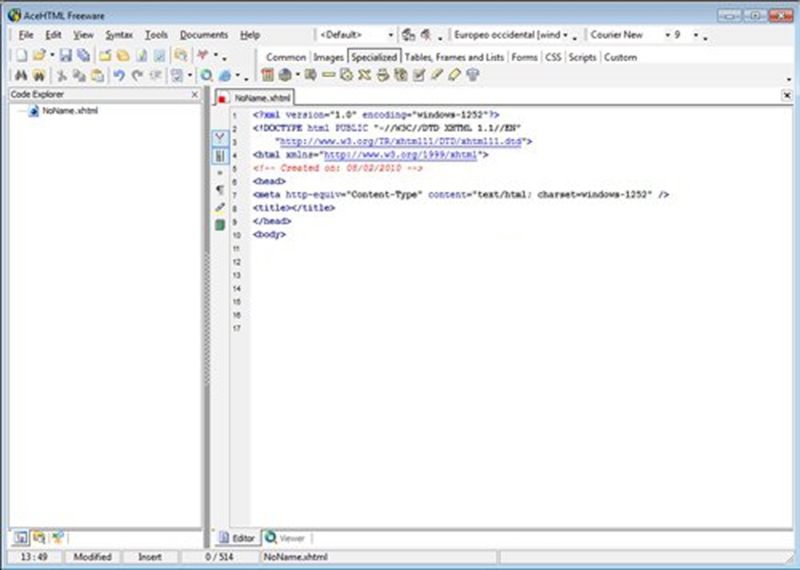The height and width of the screenshot is (570, 800).
Task: Click the Modified status bar field
Action: [x=92, y=557]
